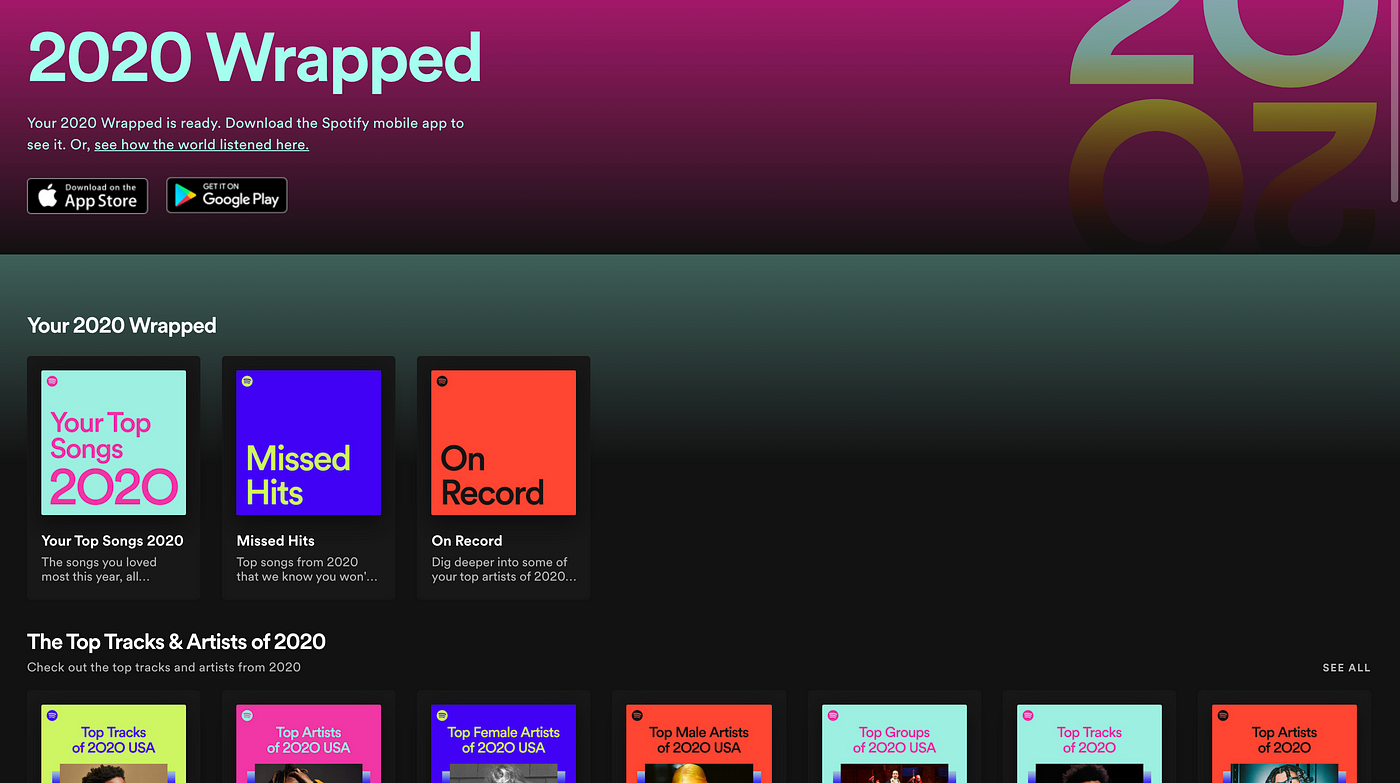Open 'see how the world listened here' link

point(201,145)
